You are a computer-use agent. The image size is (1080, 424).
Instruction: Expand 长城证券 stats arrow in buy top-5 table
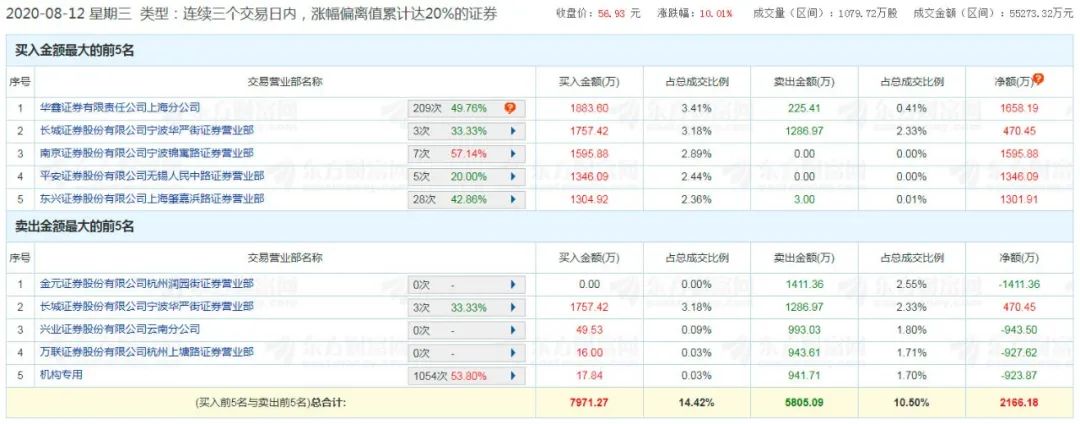pyautogui.click(x=512, y=131)
